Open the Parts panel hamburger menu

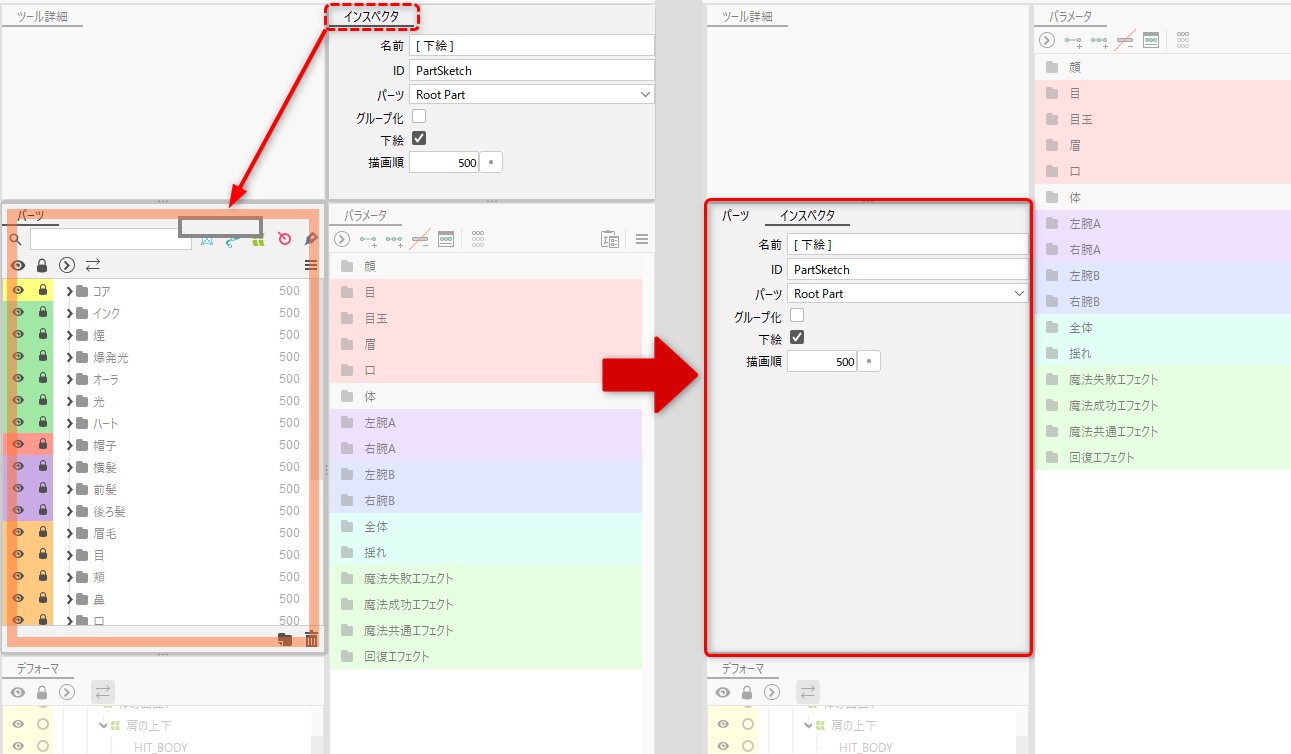311,265
